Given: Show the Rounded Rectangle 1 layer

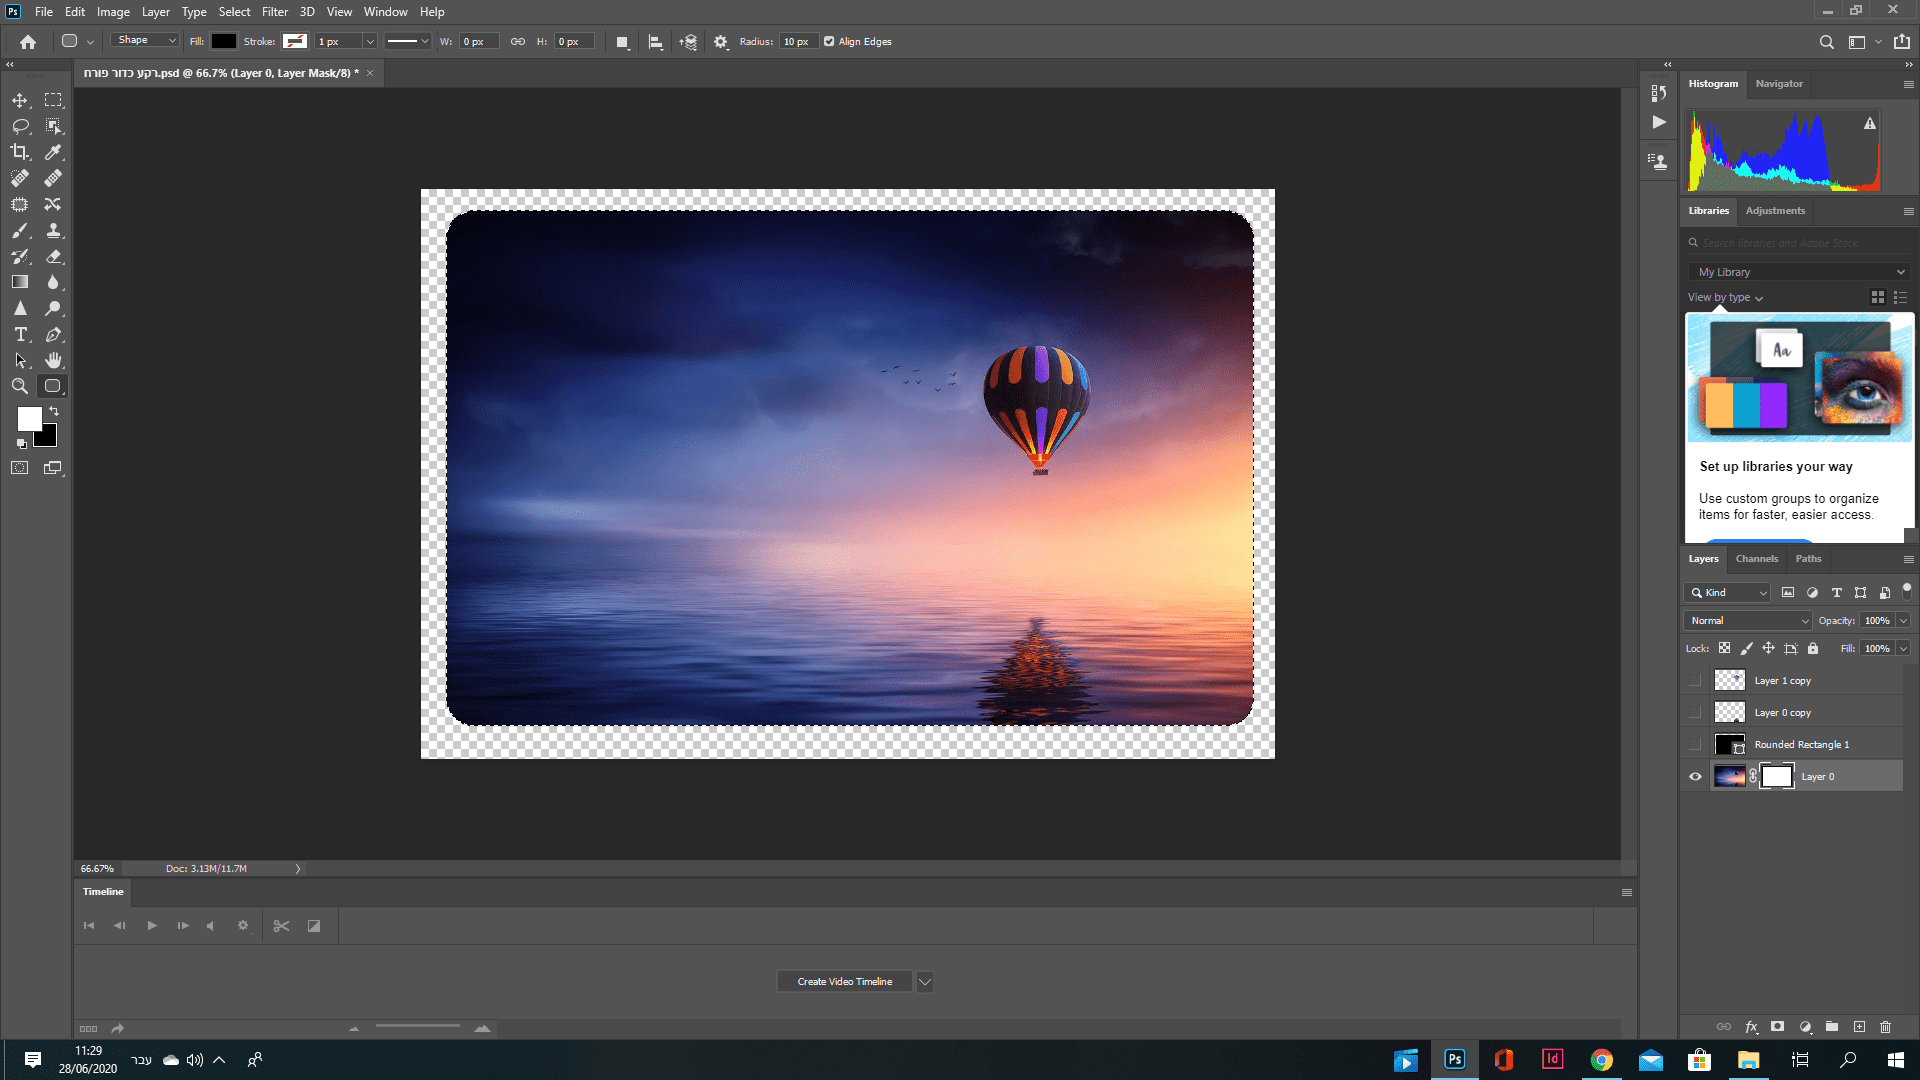Looking at the screenshot, I should click(x=1695, y=745).
